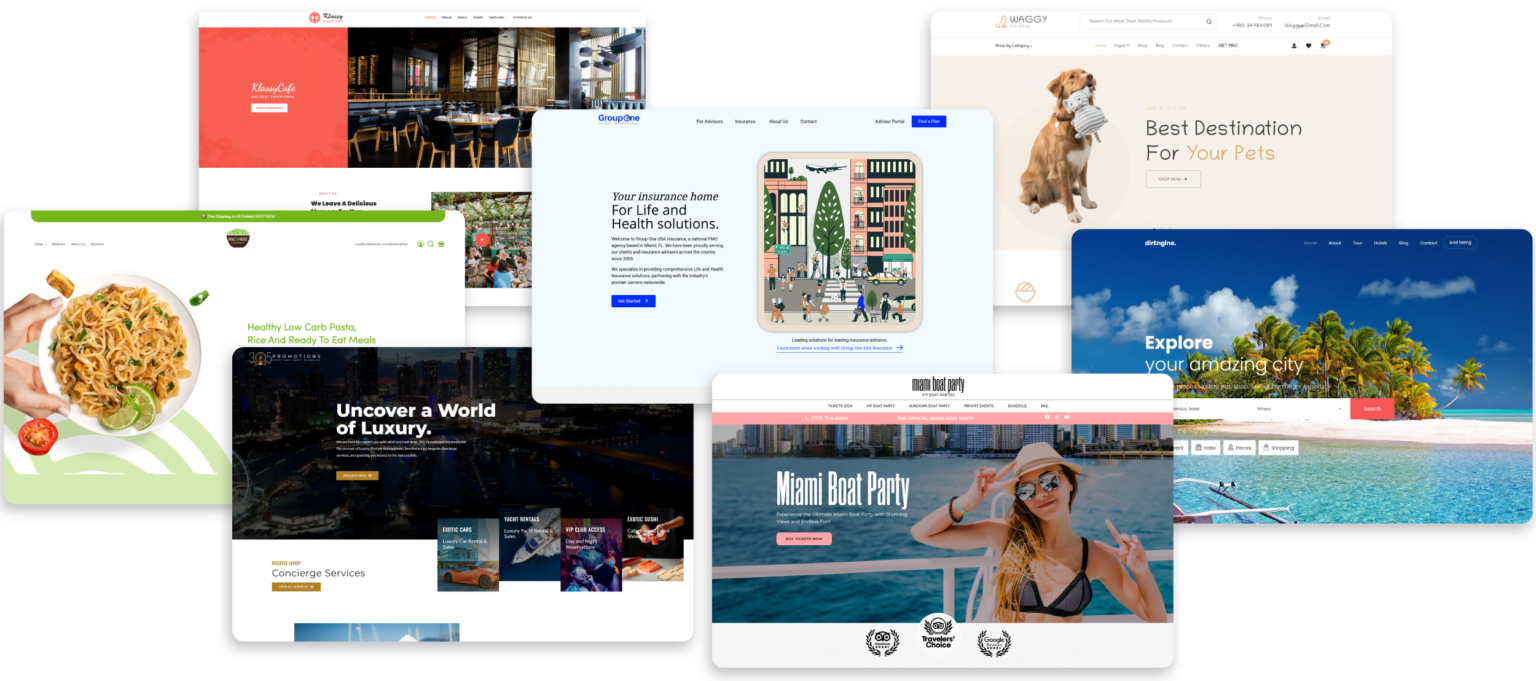Open the Waggy shopping cart icon

coord(1324,45)
